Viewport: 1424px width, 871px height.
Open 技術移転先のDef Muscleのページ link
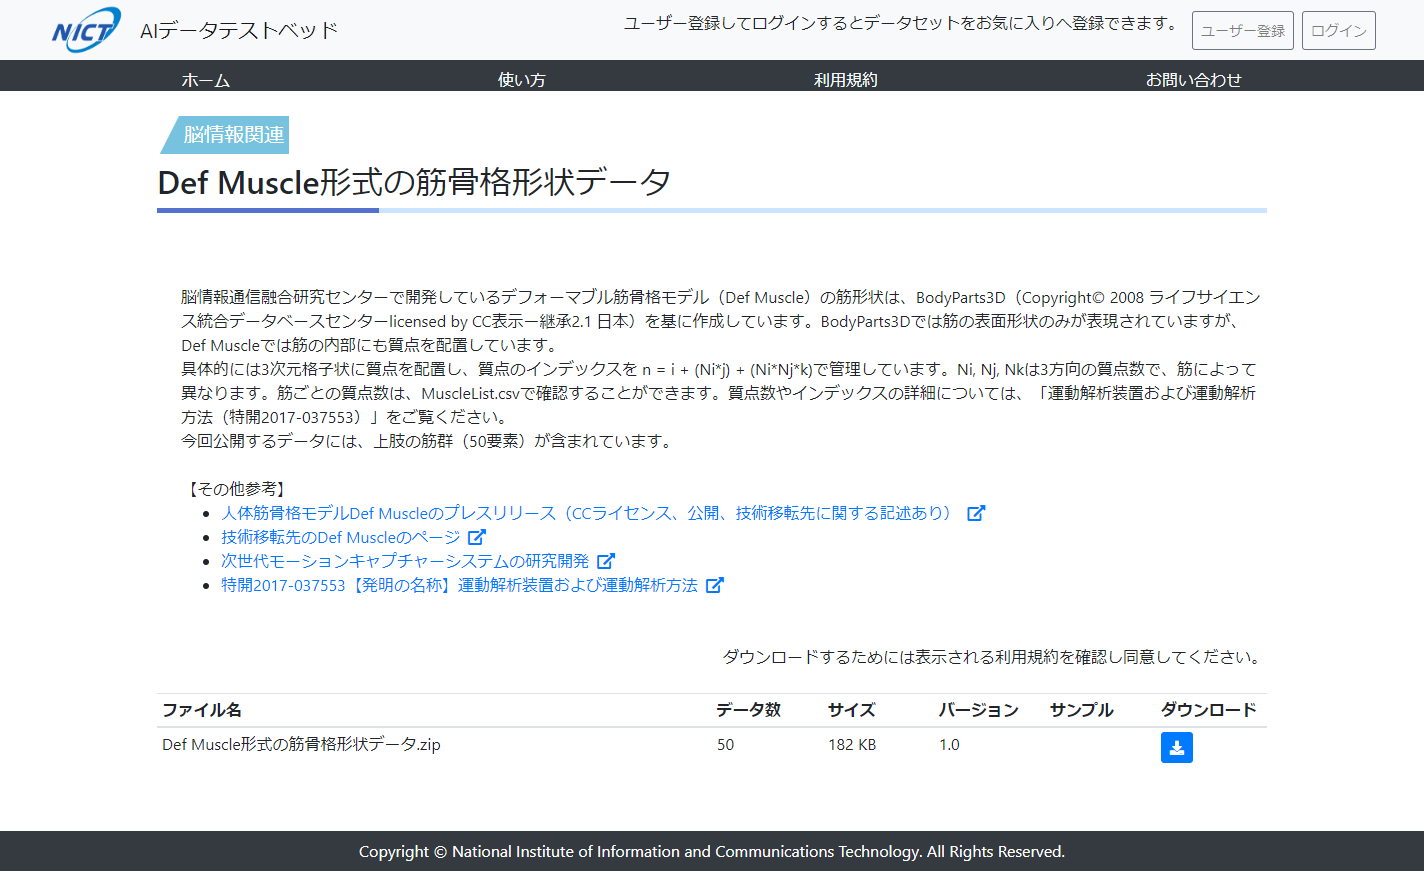[341, 537]
